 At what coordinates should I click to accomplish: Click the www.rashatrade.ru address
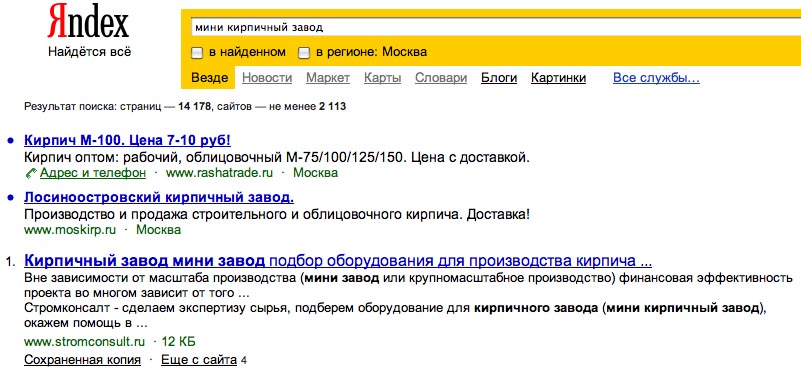[220, 173]
